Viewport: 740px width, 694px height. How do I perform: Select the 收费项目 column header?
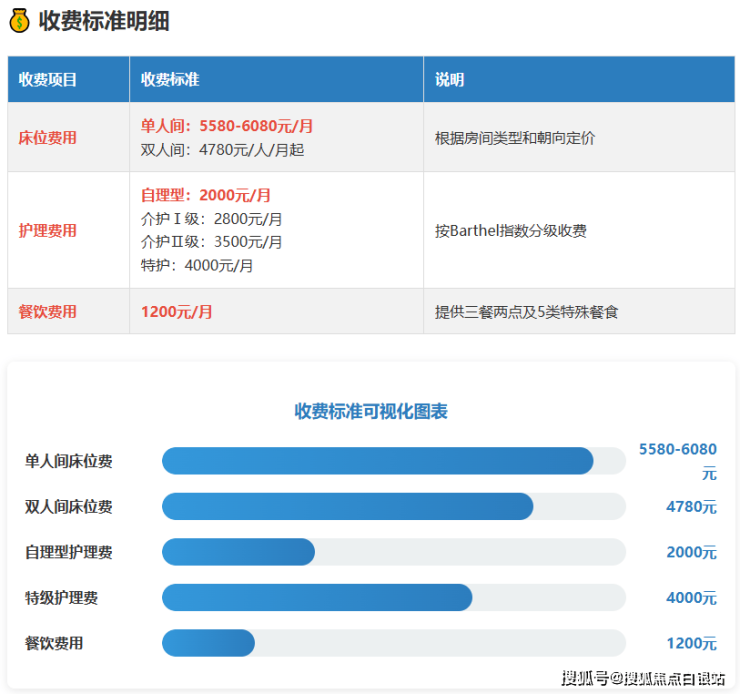tap(48, 79)
